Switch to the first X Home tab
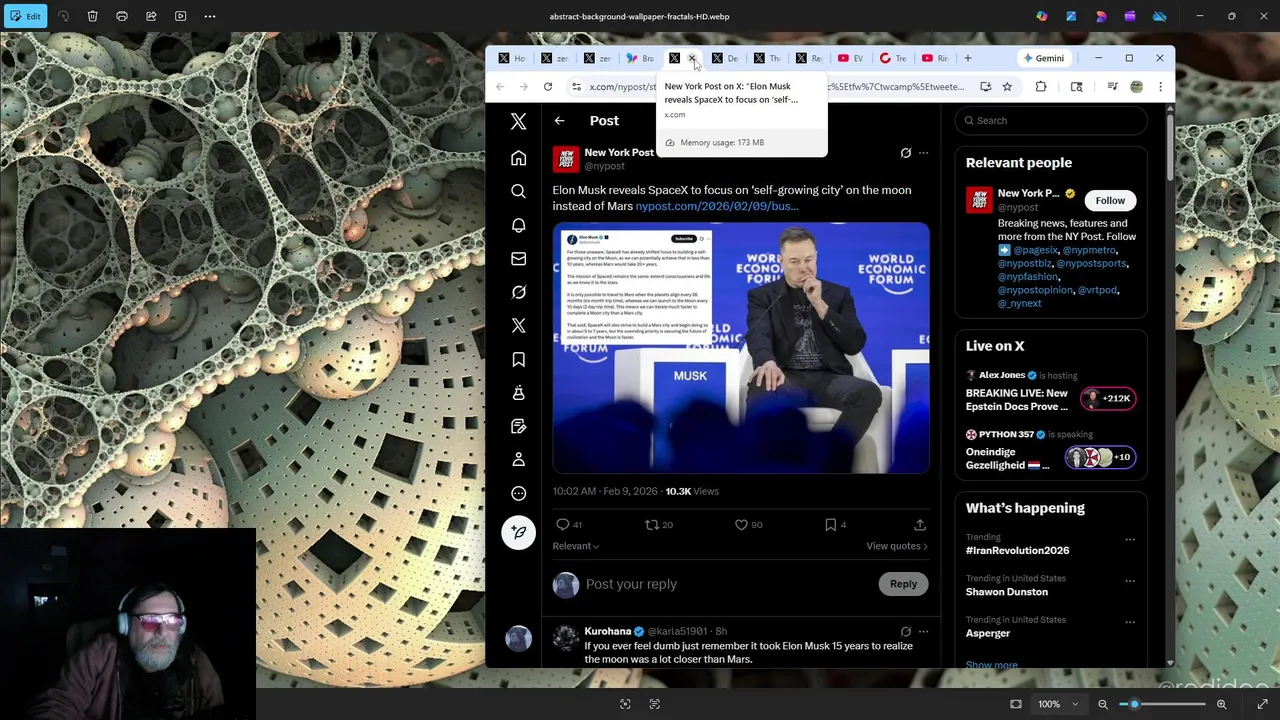This screenshot has width=1280, height=720. pos(511,58)
